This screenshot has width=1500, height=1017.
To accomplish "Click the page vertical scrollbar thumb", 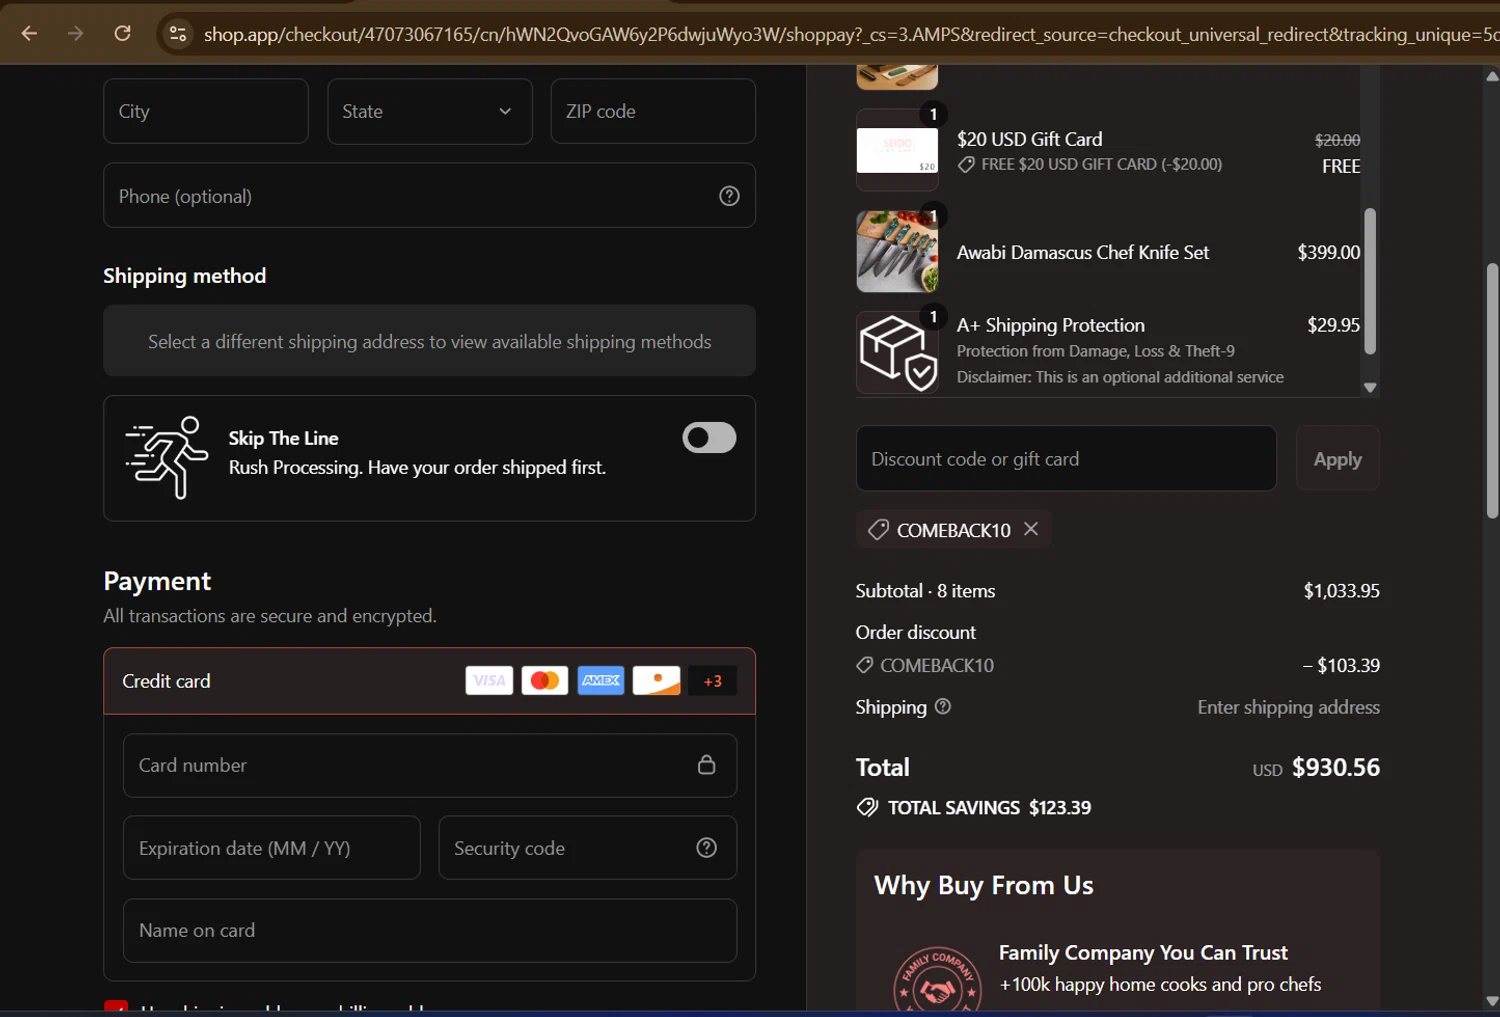I will pyautogui.click(x=1492, y=390).
